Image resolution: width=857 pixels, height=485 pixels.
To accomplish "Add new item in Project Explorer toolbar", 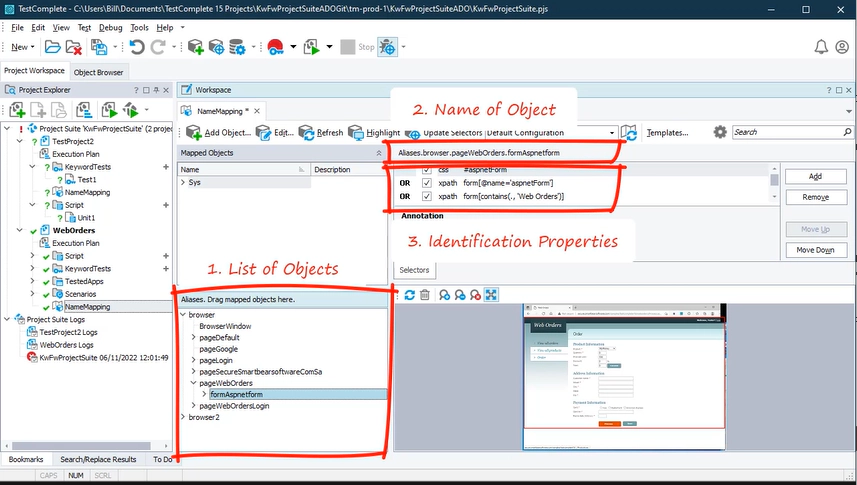I will [x=17, y=110].
